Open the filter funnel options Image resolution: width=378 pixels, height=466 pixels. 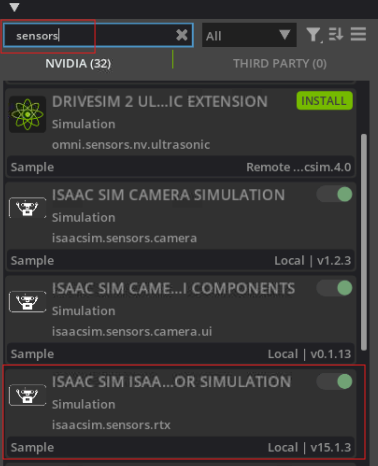point(313,35)
